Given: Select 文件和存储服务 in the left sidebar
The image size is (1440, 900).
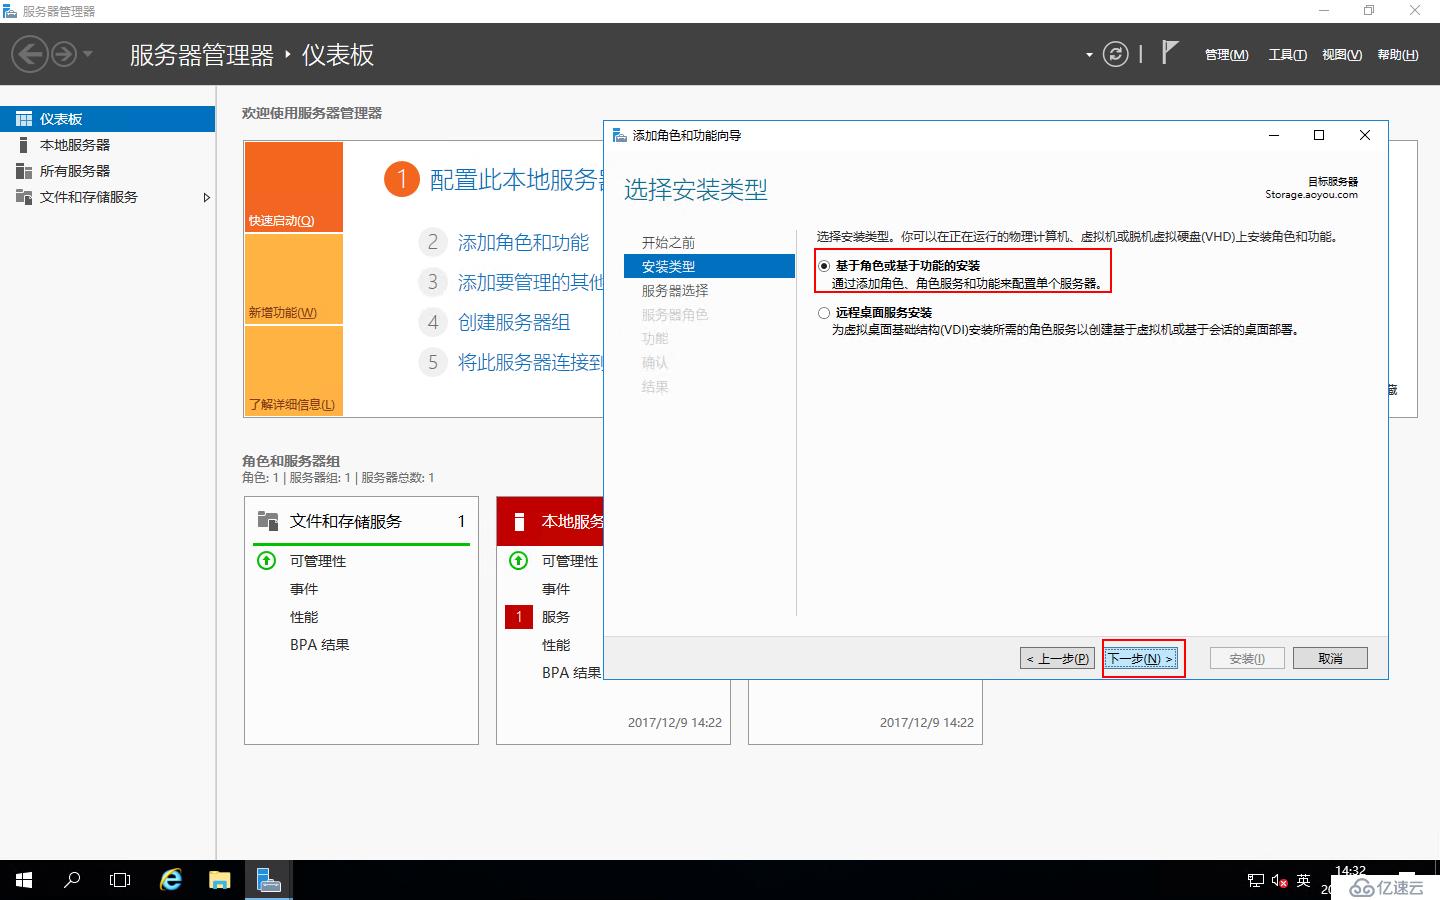Looking at the screenshot, I should [x=107, y=197].
